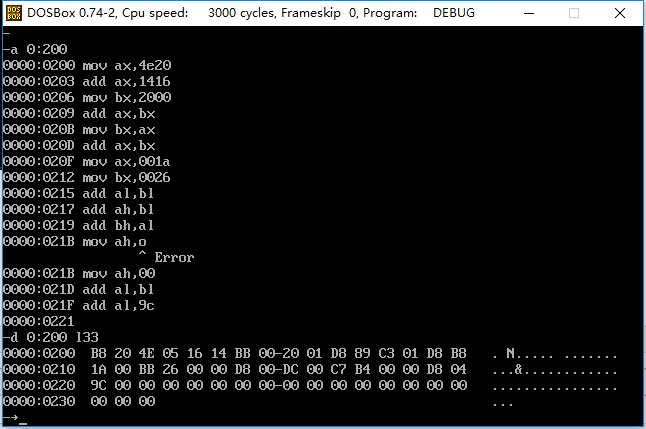Click the '-a 0:200' command line
This screenshot has height=429, width=646.
(x=35, y=49)
